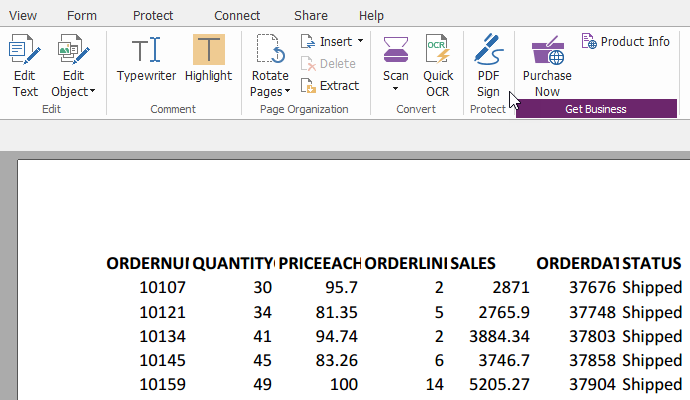This screenshot has width=690, height=400.
Task: Switch to the Protect tab
Action: [x=153, y=16]
